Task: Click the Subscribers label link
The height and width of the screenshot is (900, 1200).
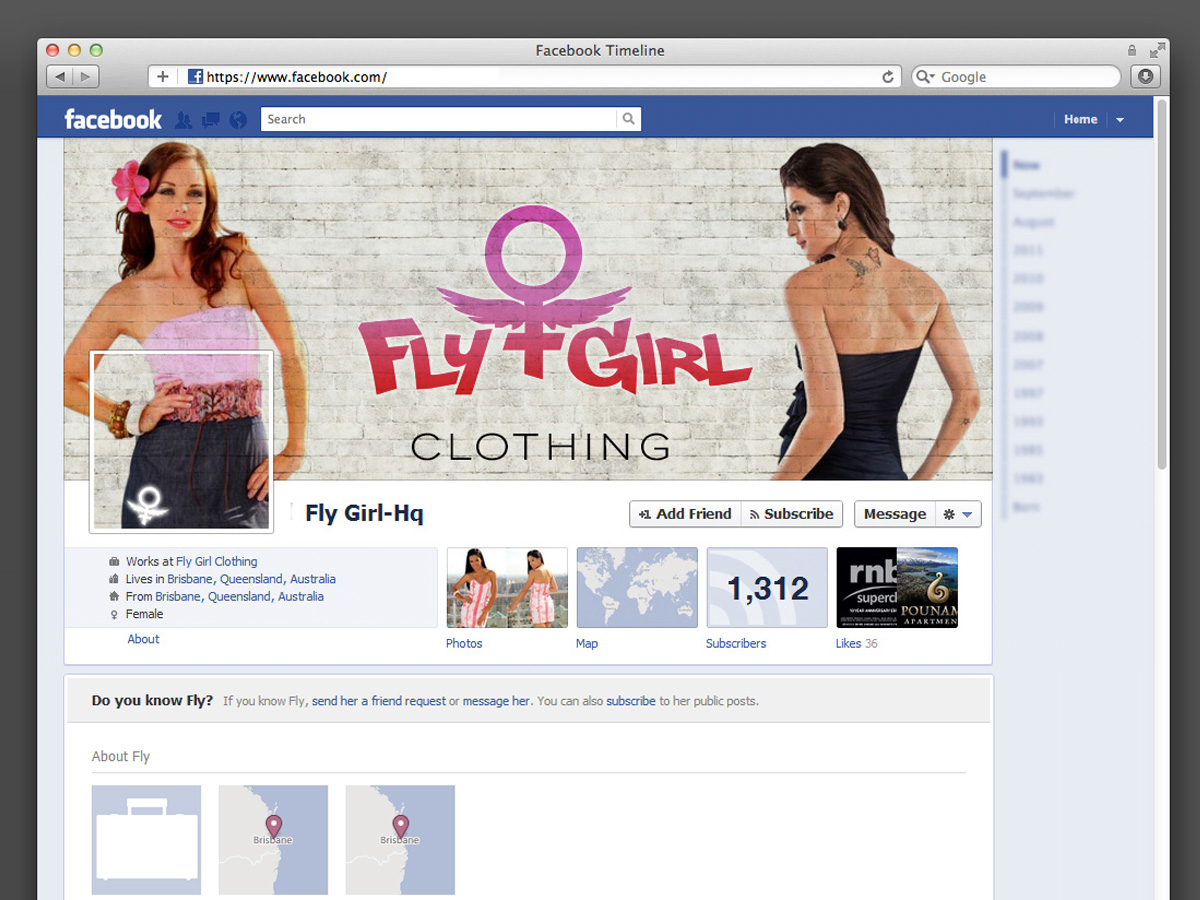Action: tap(736, 644)
